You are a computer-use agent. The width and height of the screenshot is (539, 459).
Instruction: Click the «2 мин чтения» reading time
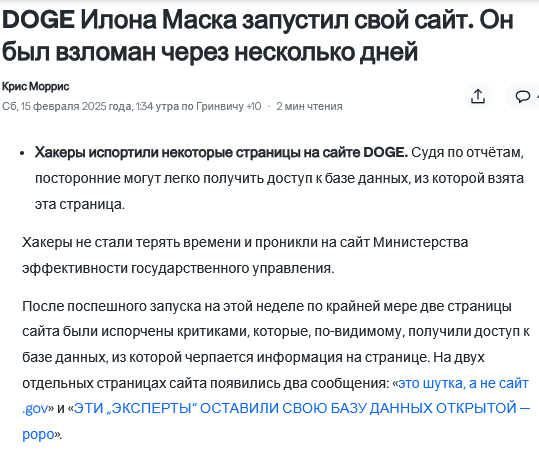point(309,106)
